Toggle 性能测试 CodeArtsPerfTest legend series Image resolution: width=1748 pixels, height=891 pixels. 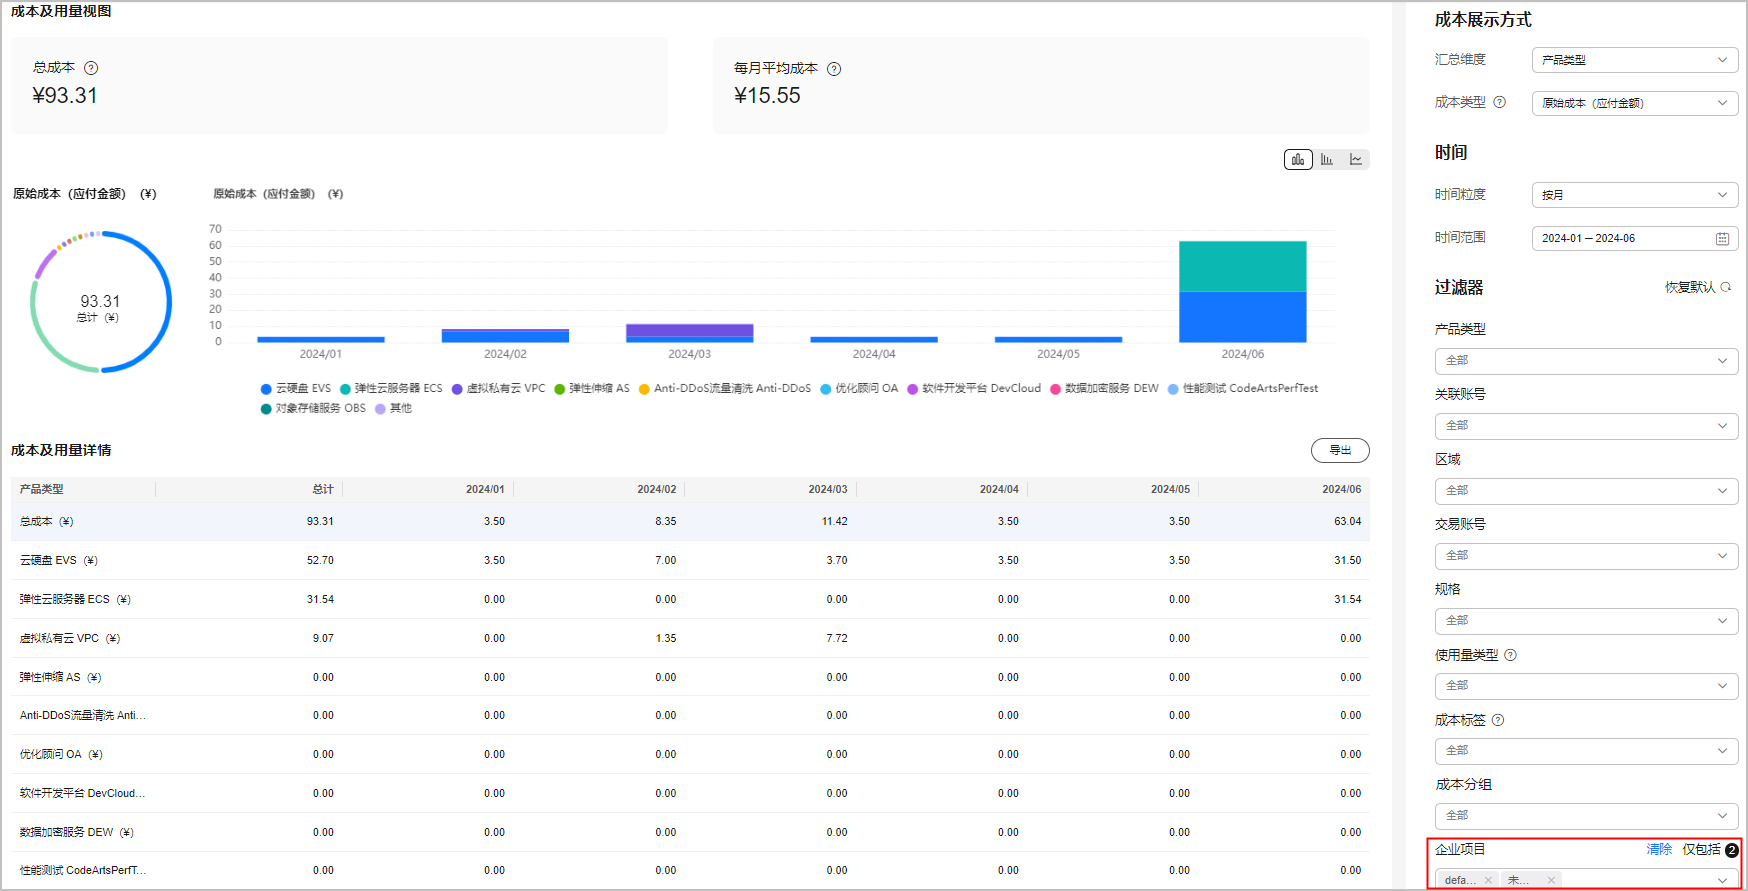click(1243, 389)
